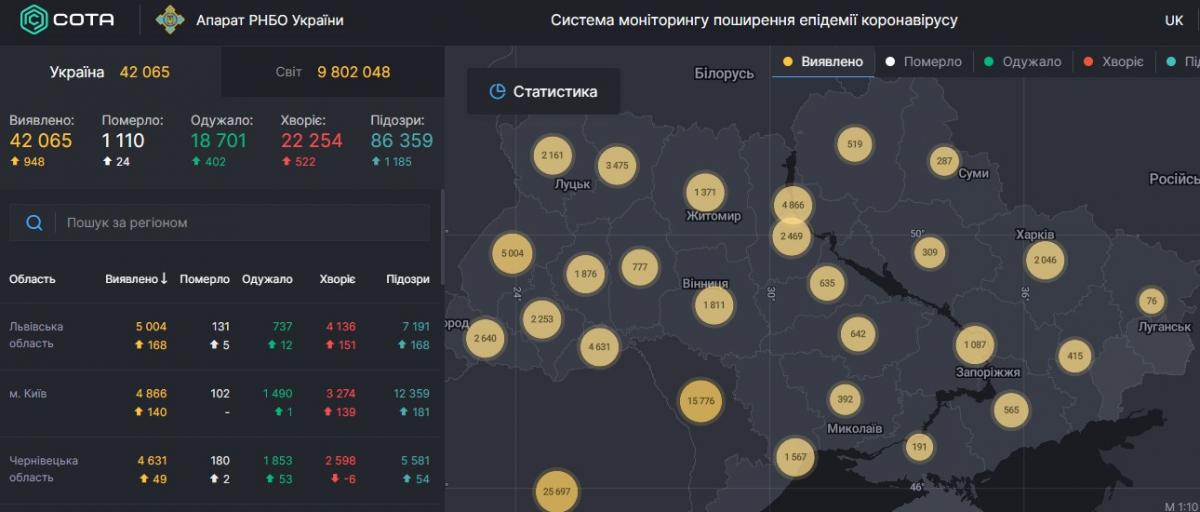Viewport: 1200px width, 512px height.
Task: Select the Хворіє map layer
Action: (1113, 62)
